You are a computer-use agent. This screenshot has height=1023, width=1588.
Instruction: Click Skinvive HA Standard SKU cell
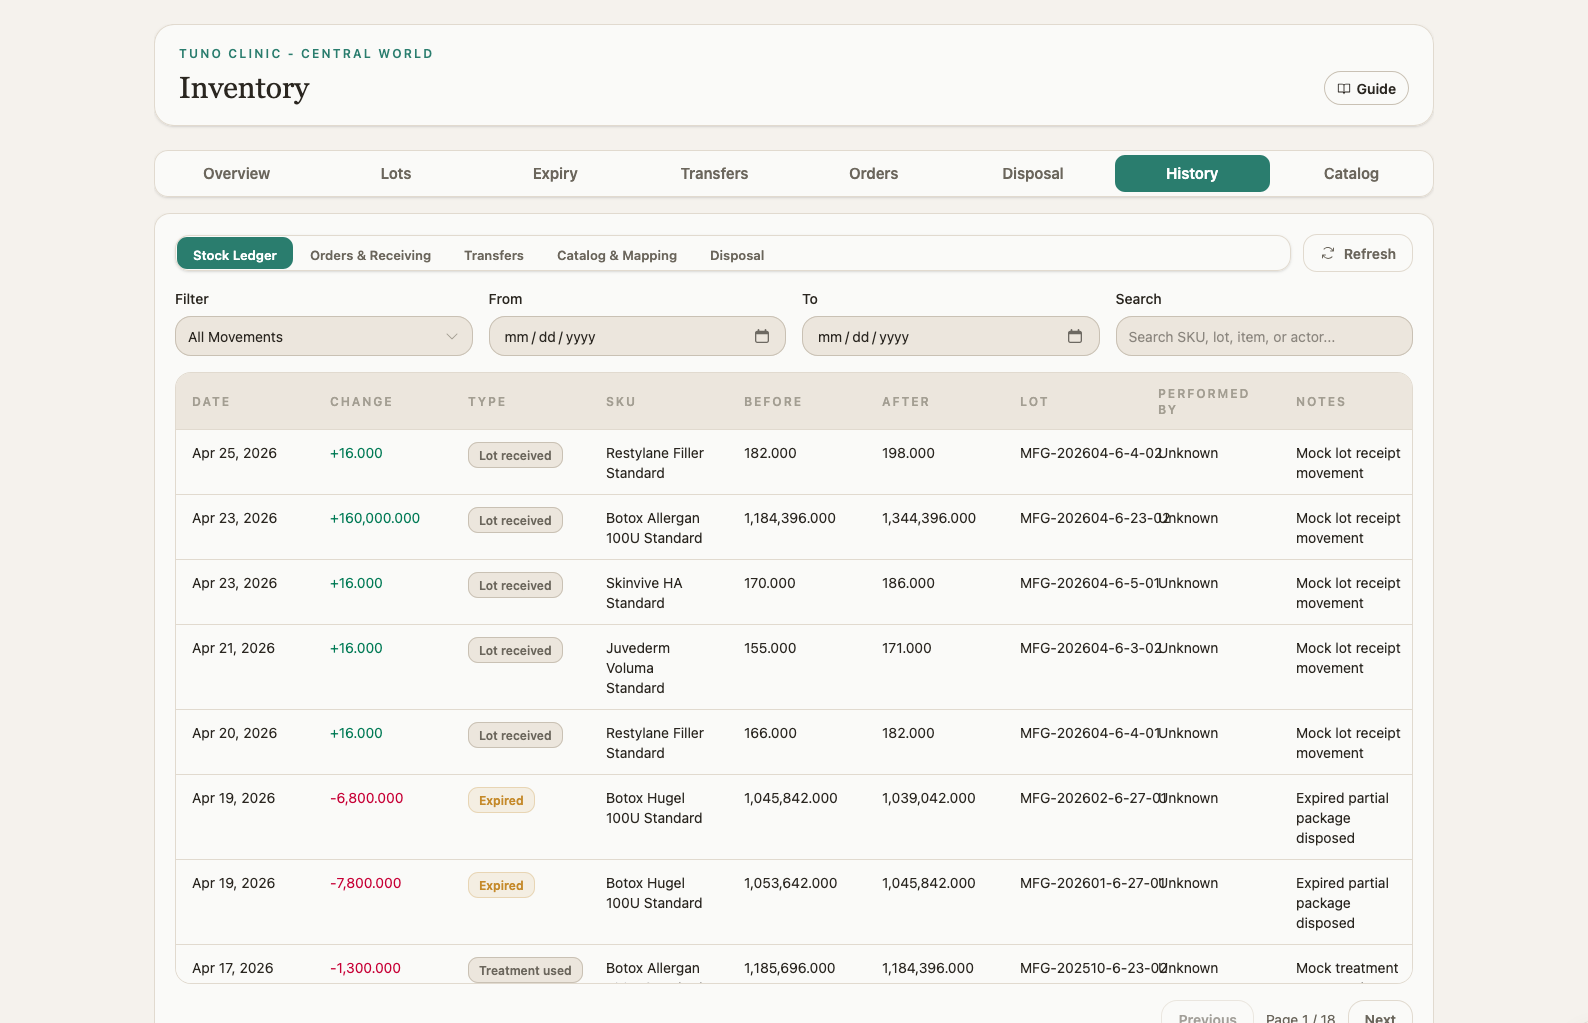click(x=644, y=593)
